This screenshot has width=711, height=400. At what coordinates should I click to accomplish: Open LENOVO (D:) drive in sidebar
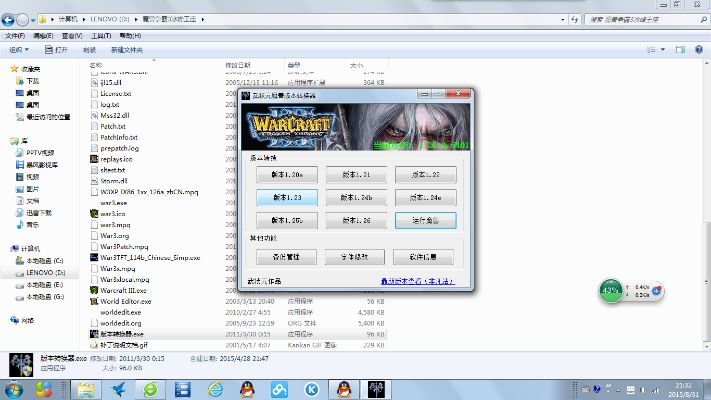(x=42, y=272)
